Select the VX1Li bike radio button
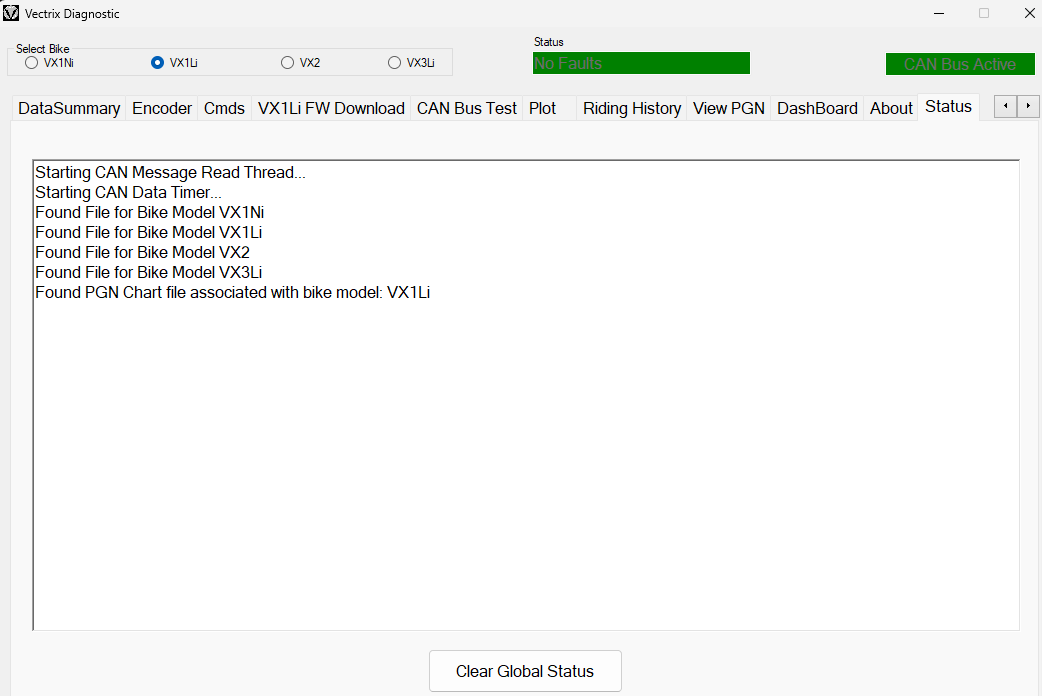The height and width of the screenshot is (696, 1042). click(x=157, y=63)
